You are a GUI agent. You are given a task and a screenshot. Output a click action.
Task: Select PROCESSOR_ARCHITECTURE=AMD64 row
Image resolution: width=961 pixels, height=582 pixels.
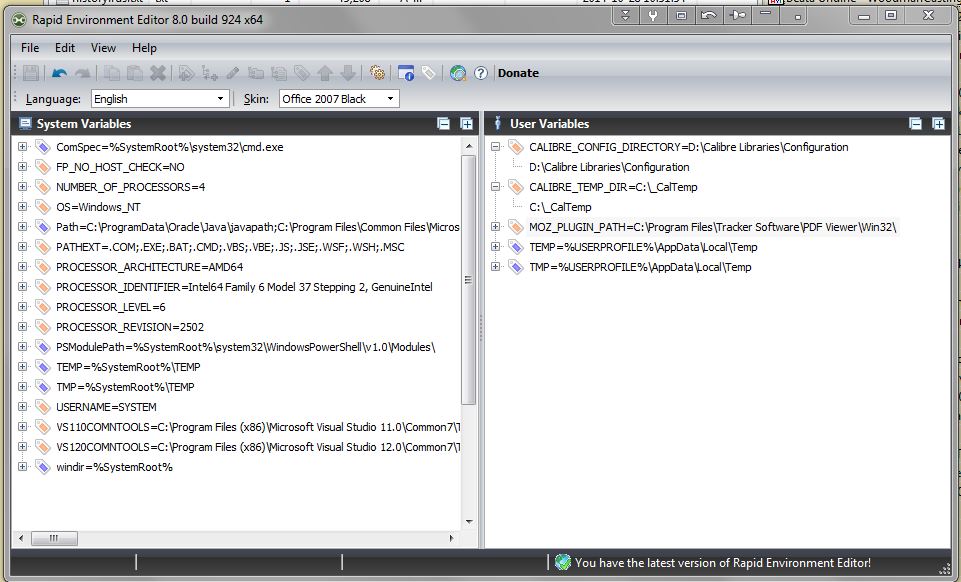point(150,267)
